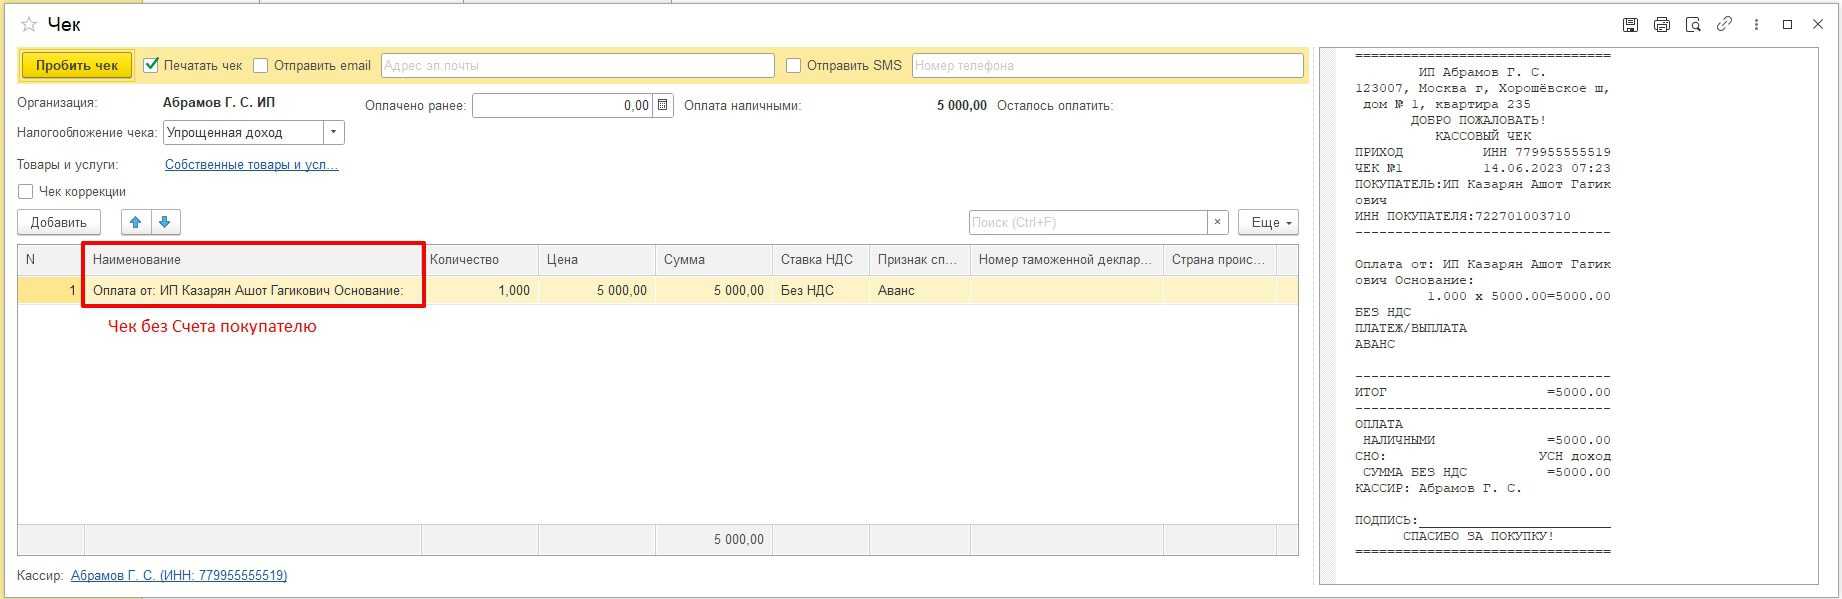
Task: Click the Сумма column header
Action: tap(714, 260)
